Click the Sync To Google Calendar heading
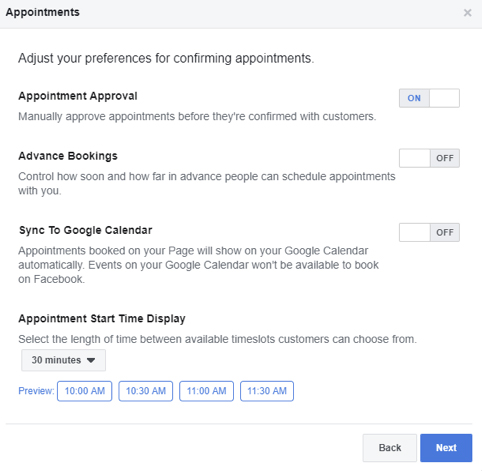 click(x=85, y=230)
